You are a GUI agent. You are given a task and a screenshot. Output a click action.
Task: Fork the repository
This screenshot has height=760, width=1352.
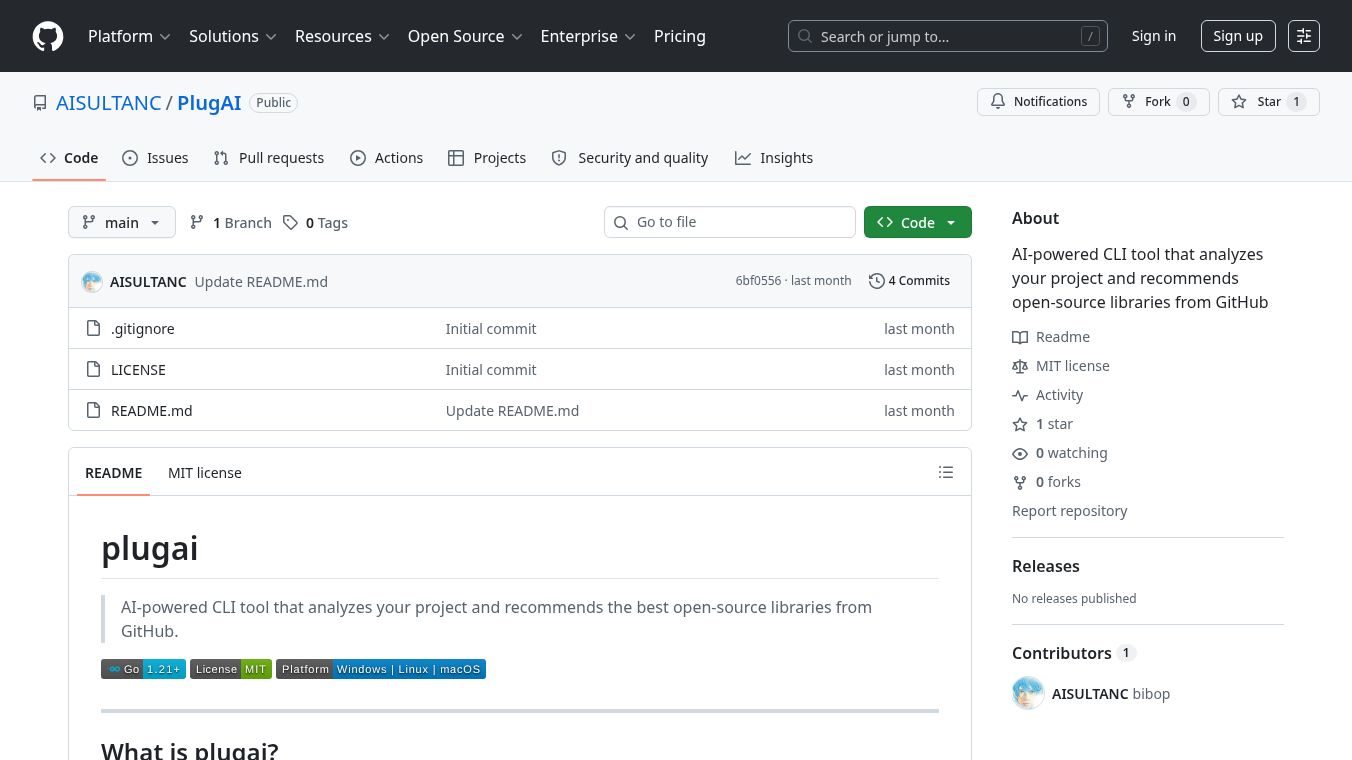coord(1158,102)
